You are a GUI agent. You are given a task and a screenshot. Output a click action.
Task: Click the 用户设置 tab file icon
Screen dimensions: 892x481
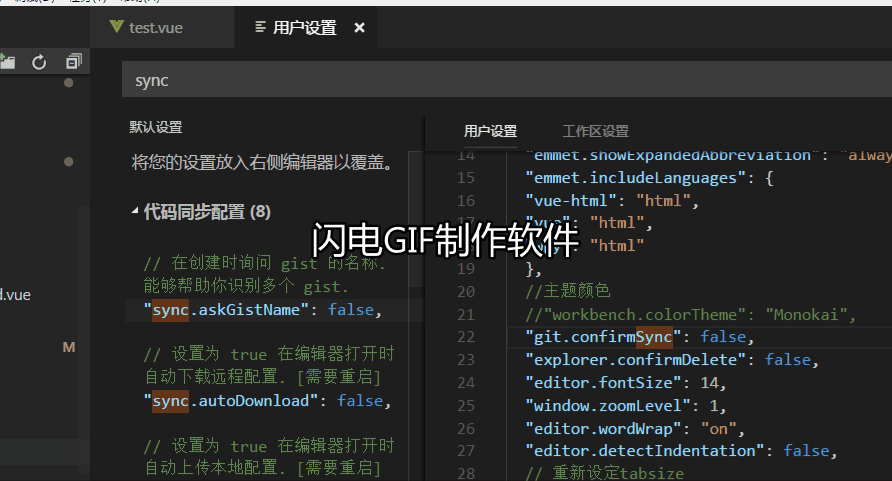(261, 27)
